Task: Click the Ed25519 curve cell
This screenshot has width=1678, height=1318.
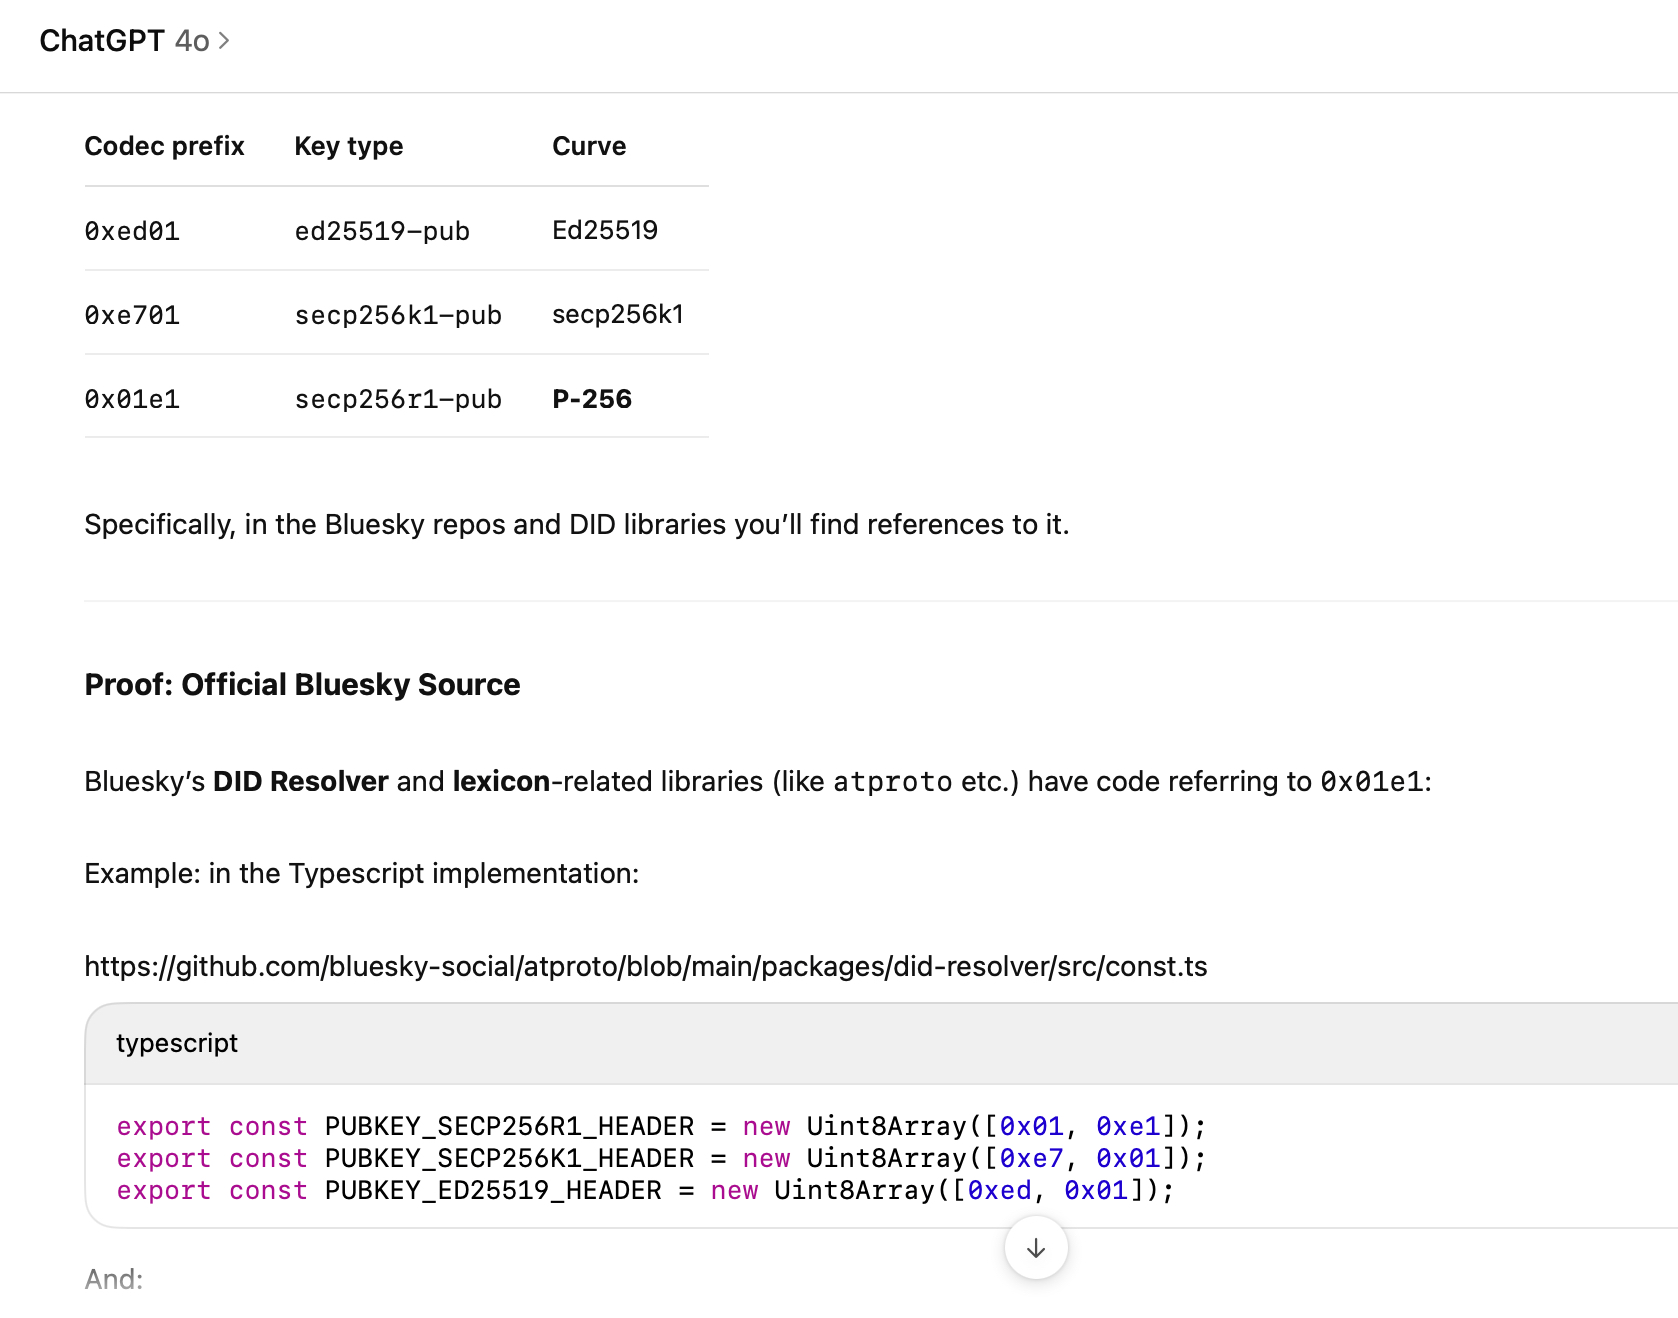Action: (x=604, y=231)
